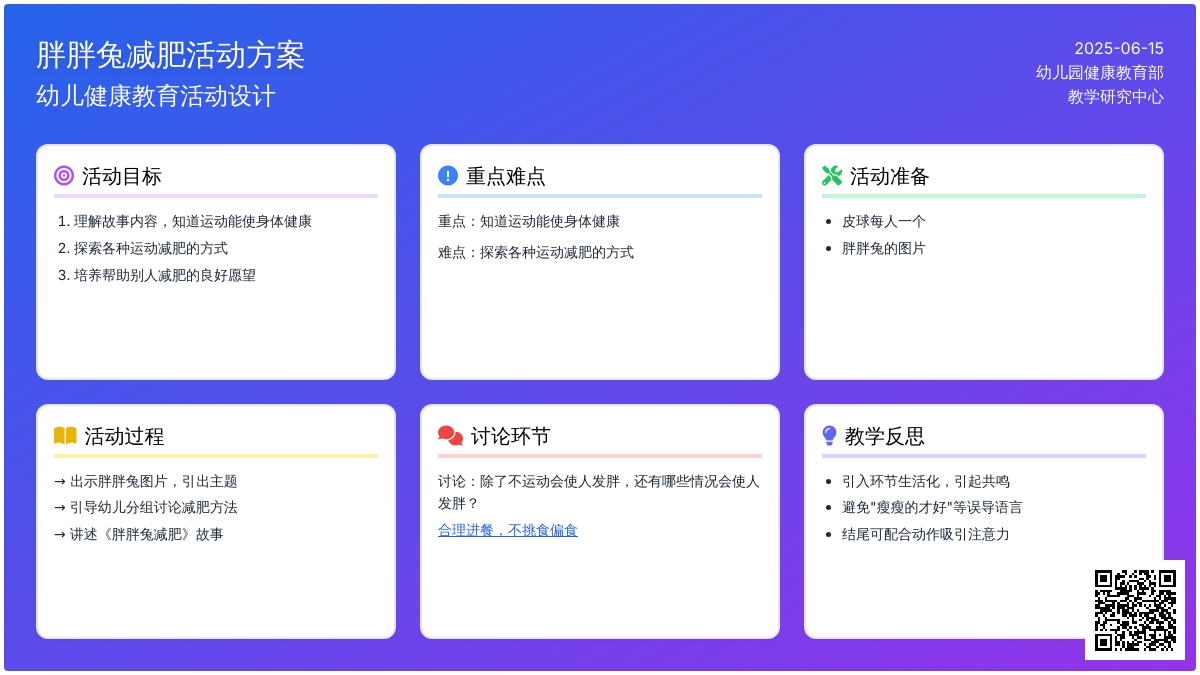Click the heading 重点难点
Screen dimensions: 1200x675
point(506,177)
